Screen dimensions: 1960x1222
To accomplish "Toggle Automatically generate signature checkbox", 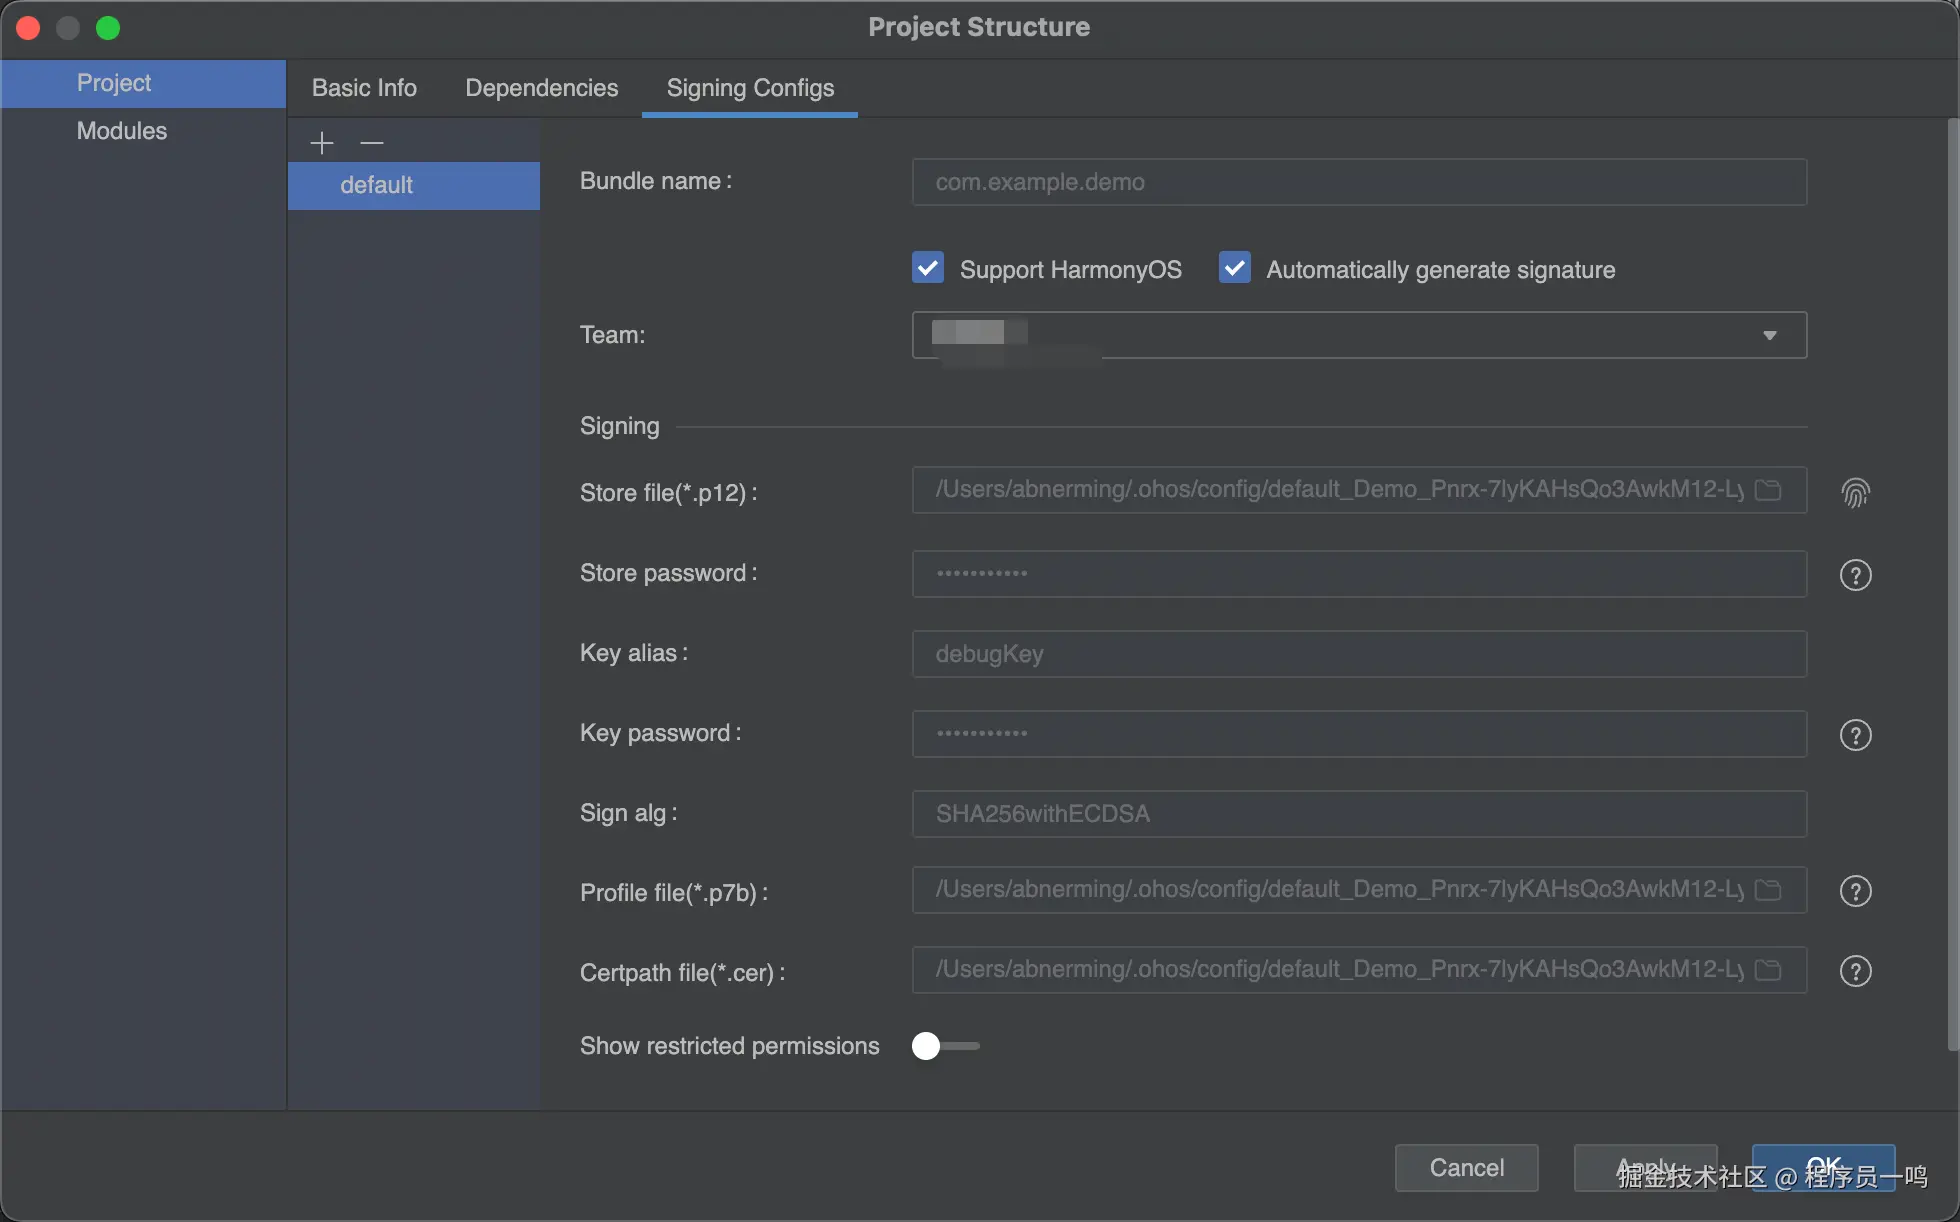I will [x=1235, y=268].
